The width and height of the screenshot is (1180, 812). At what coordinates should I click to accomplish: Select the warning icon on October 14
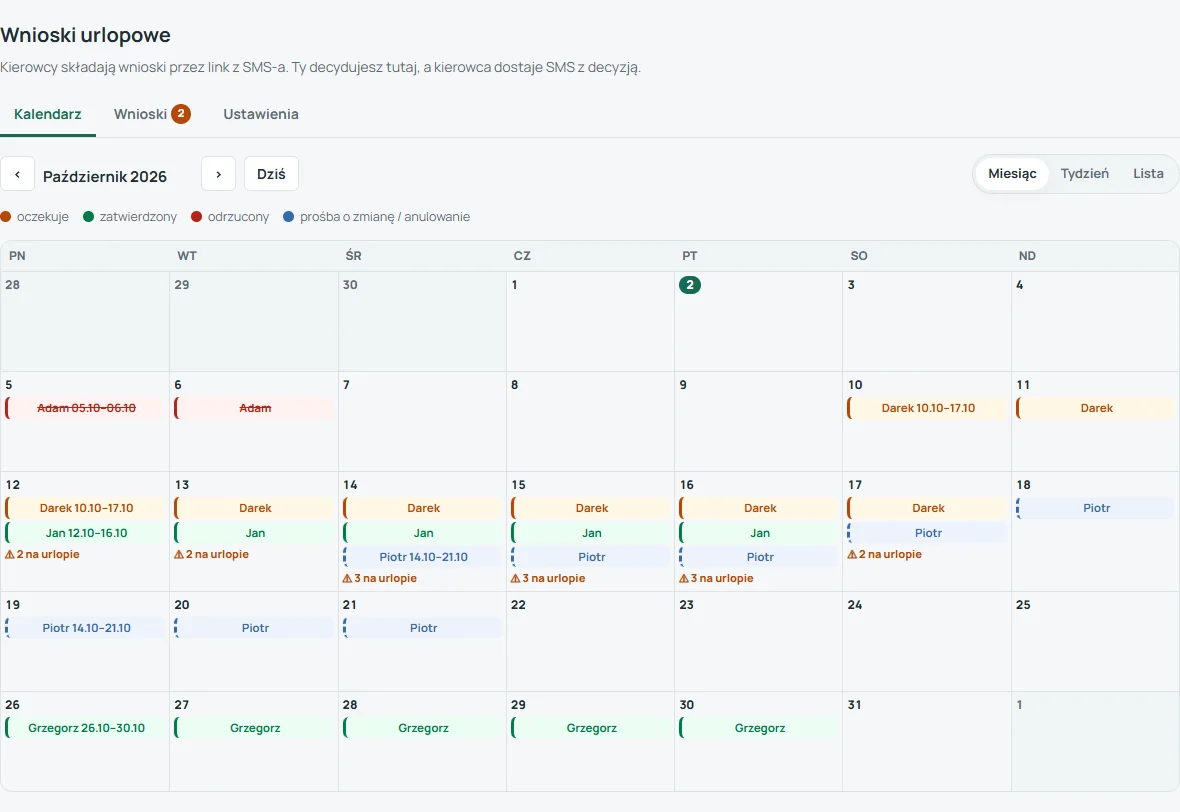pos(347,578)
